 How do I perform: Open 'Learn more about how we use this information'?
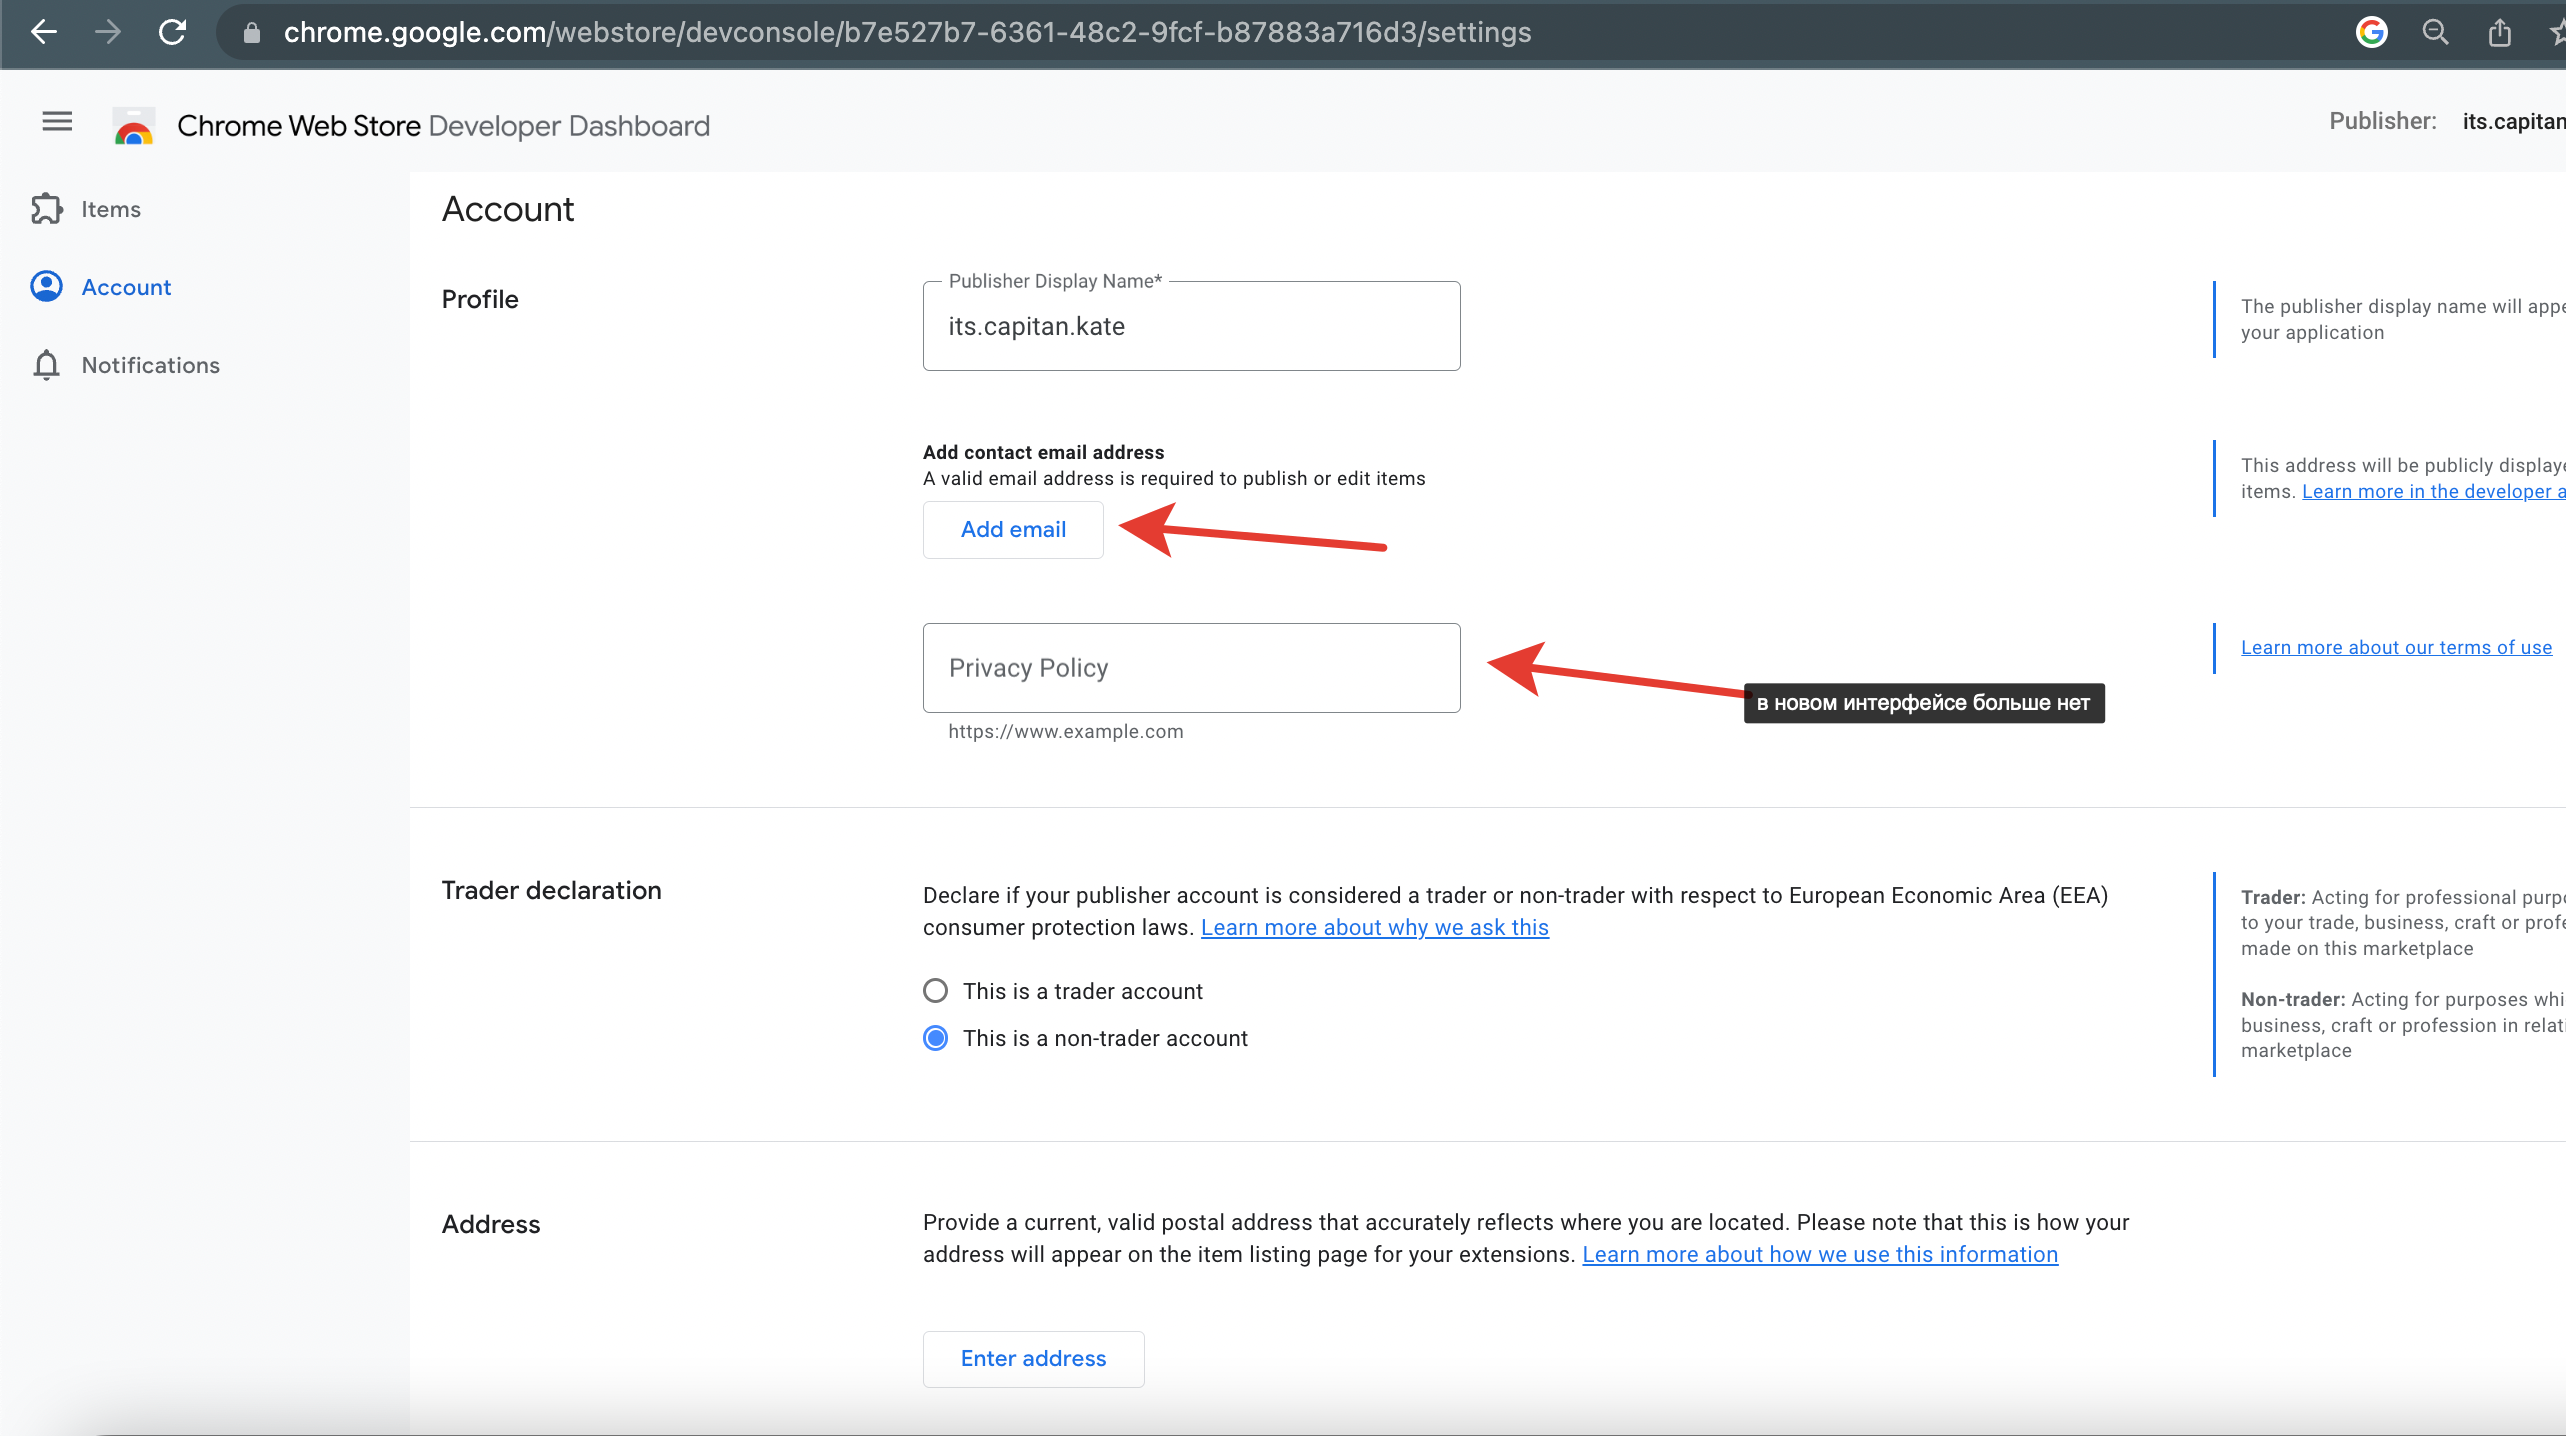1819,1254
